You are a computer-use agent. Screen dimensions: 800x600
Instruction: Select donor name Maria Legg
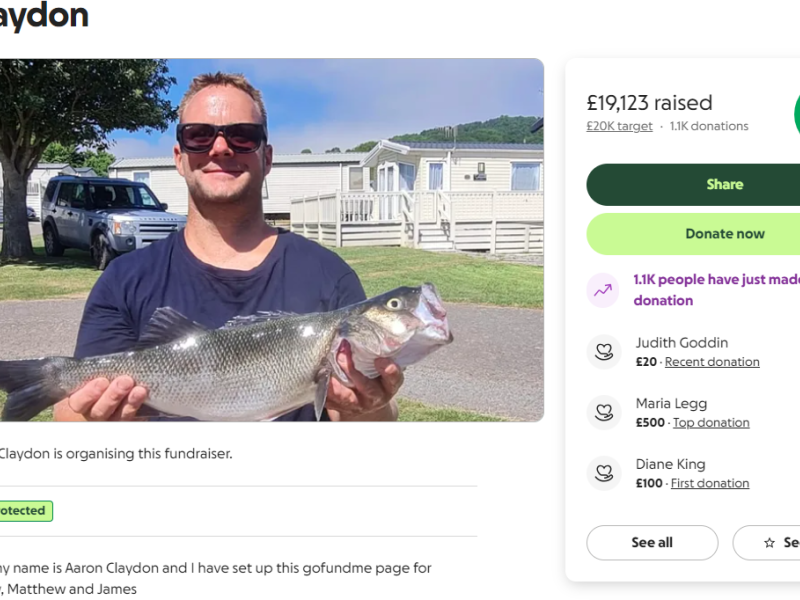tap(671, 404)
